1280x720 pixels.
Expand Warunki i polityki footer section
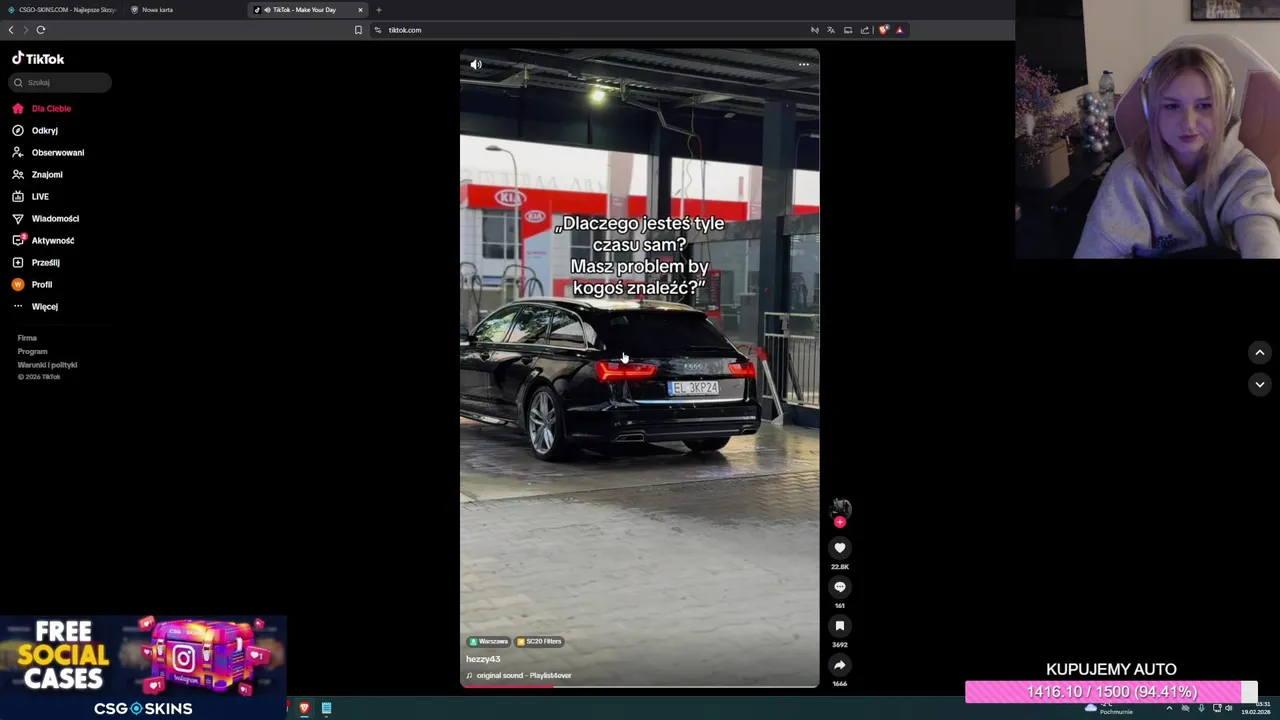click(x=47, y=364)
